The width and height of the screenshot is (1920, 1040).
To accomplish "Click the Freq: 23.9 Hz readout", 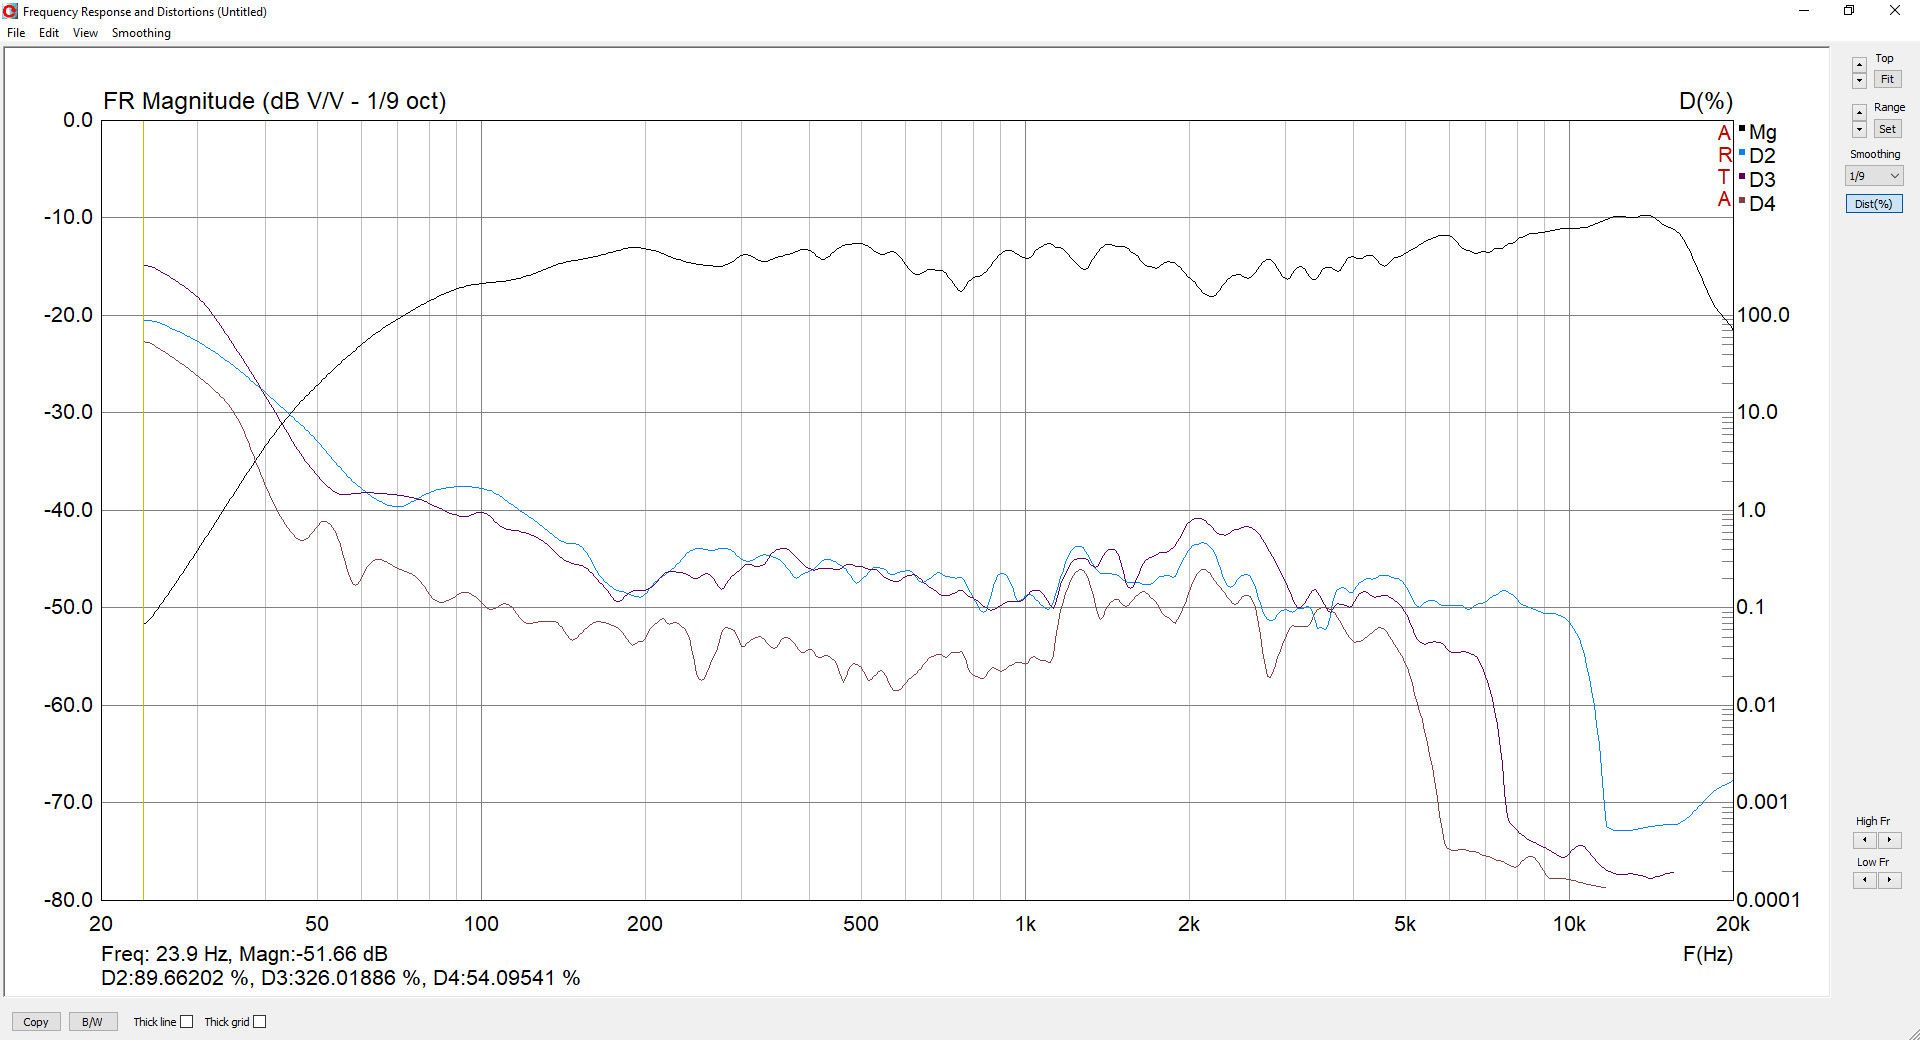I will [164, 954].
